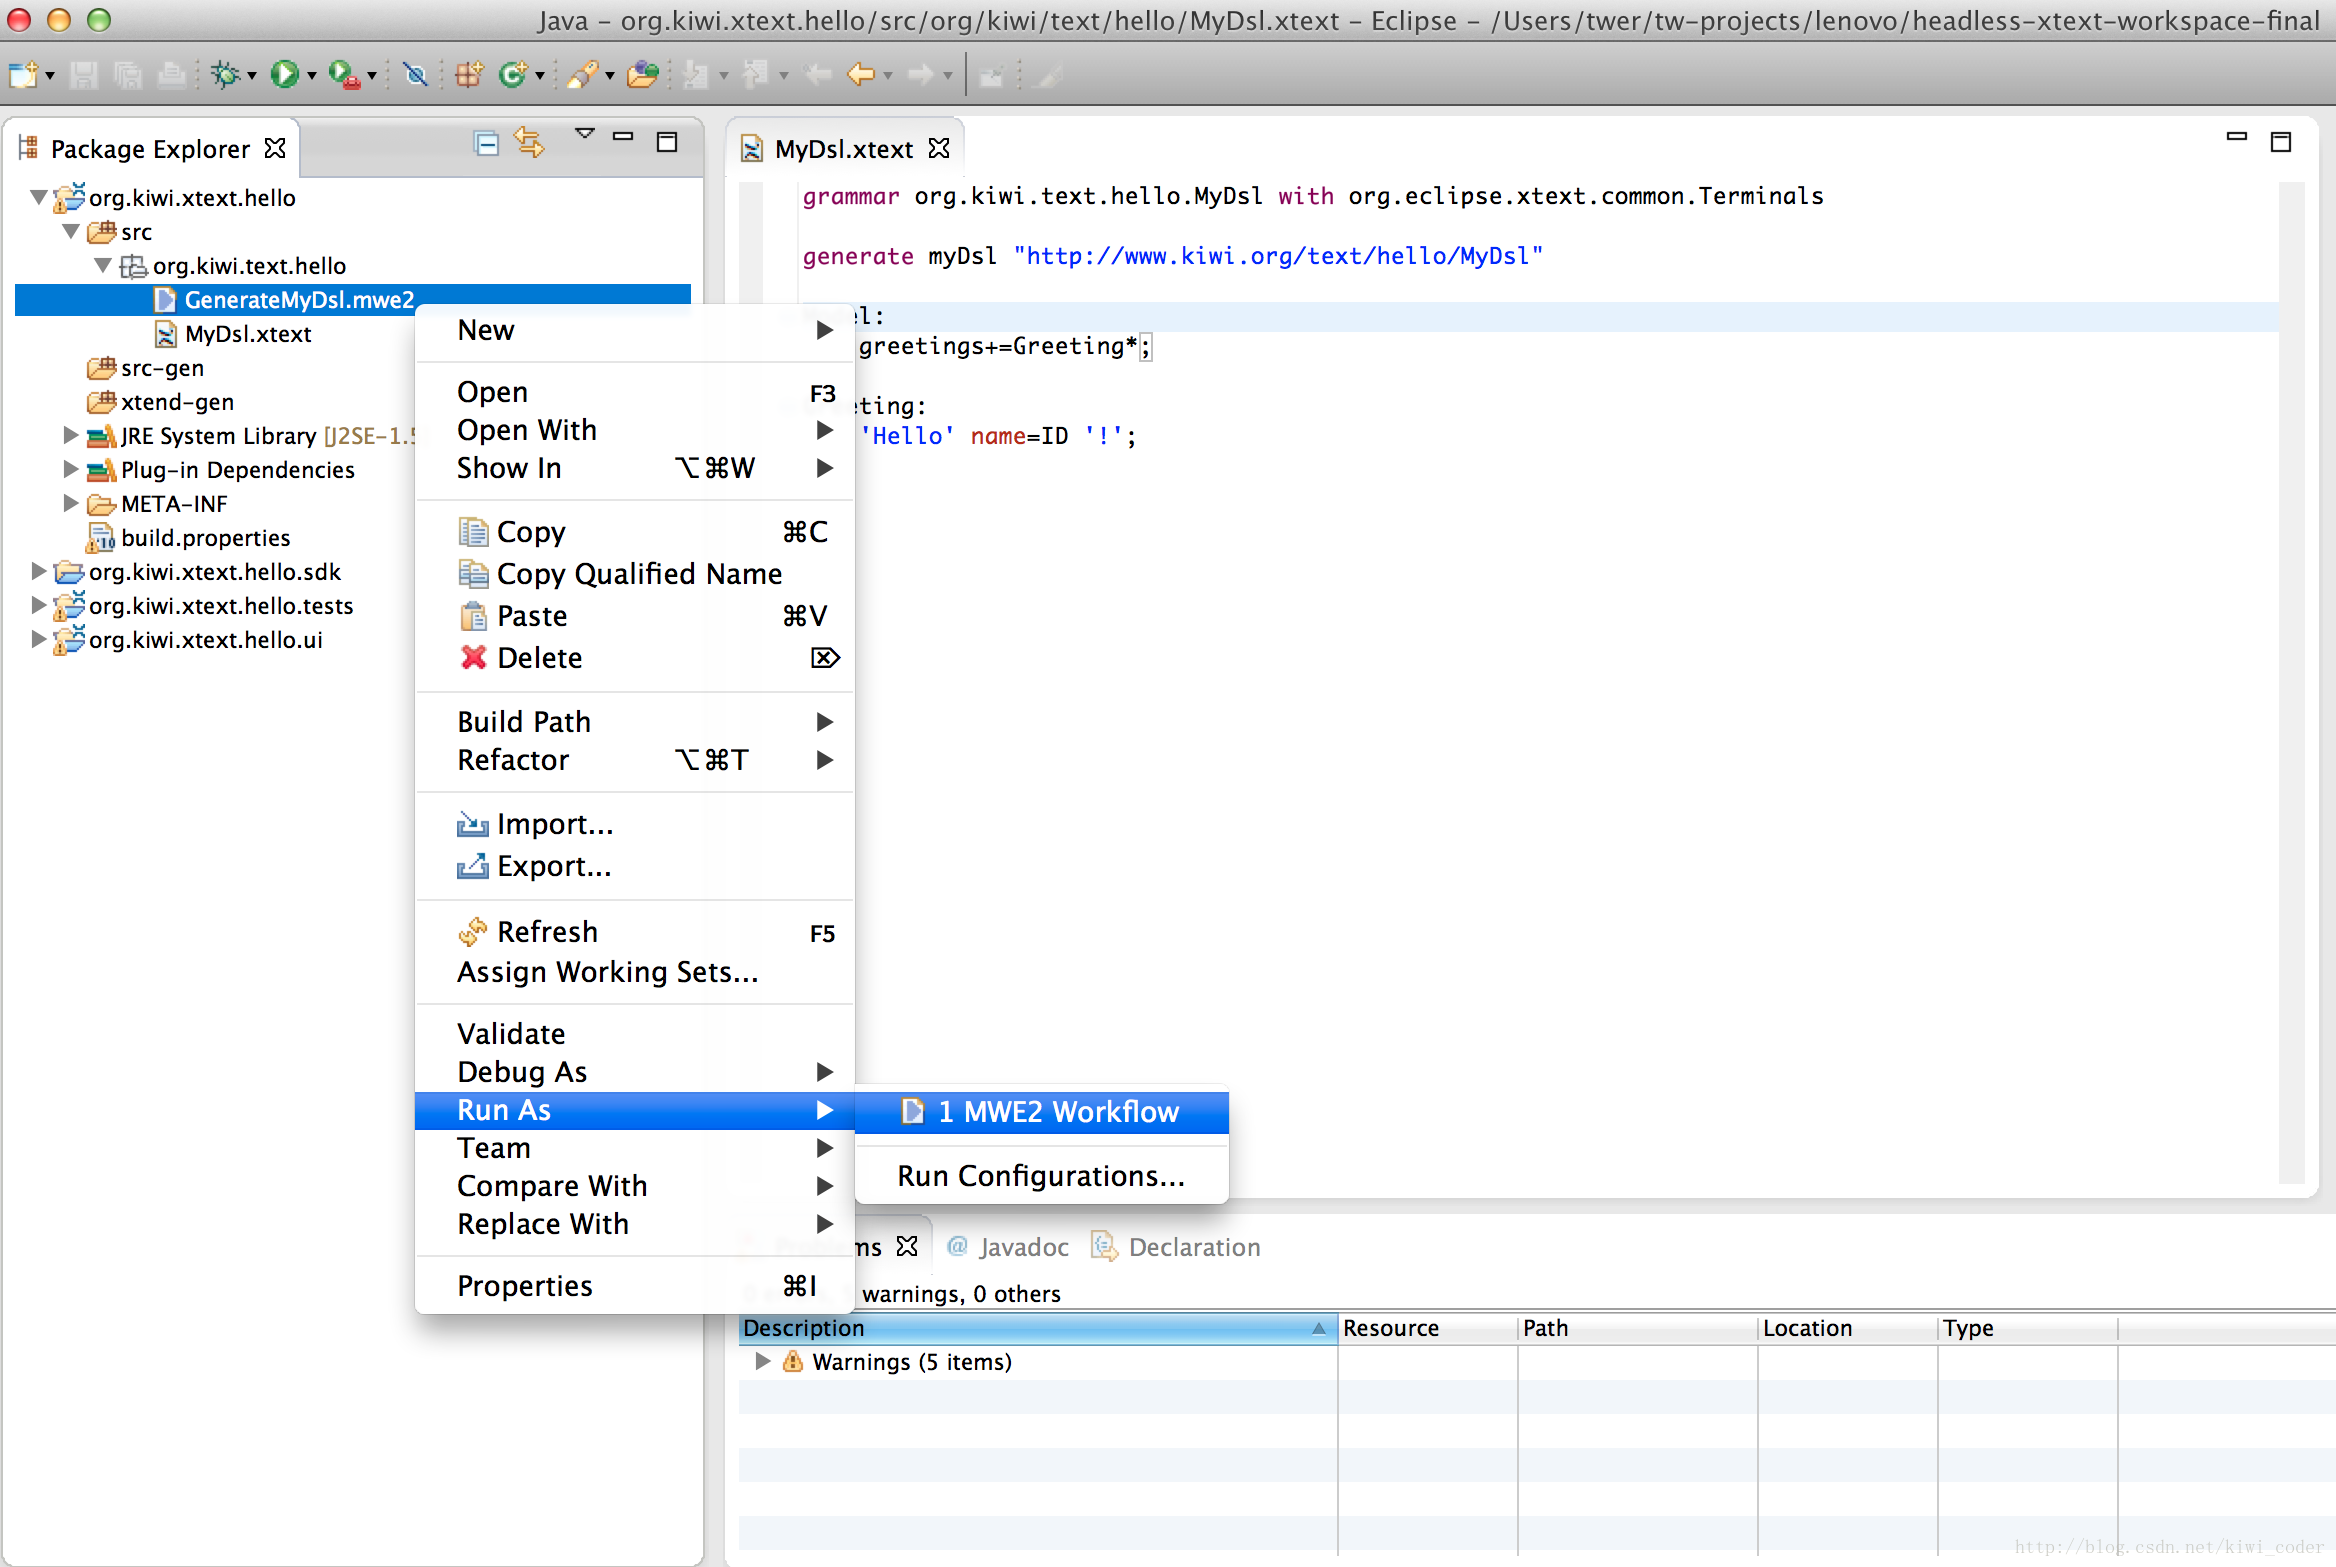2336x1567 pixels.
Task: Choose Refresh in the context menu
Action: [635, 932]
